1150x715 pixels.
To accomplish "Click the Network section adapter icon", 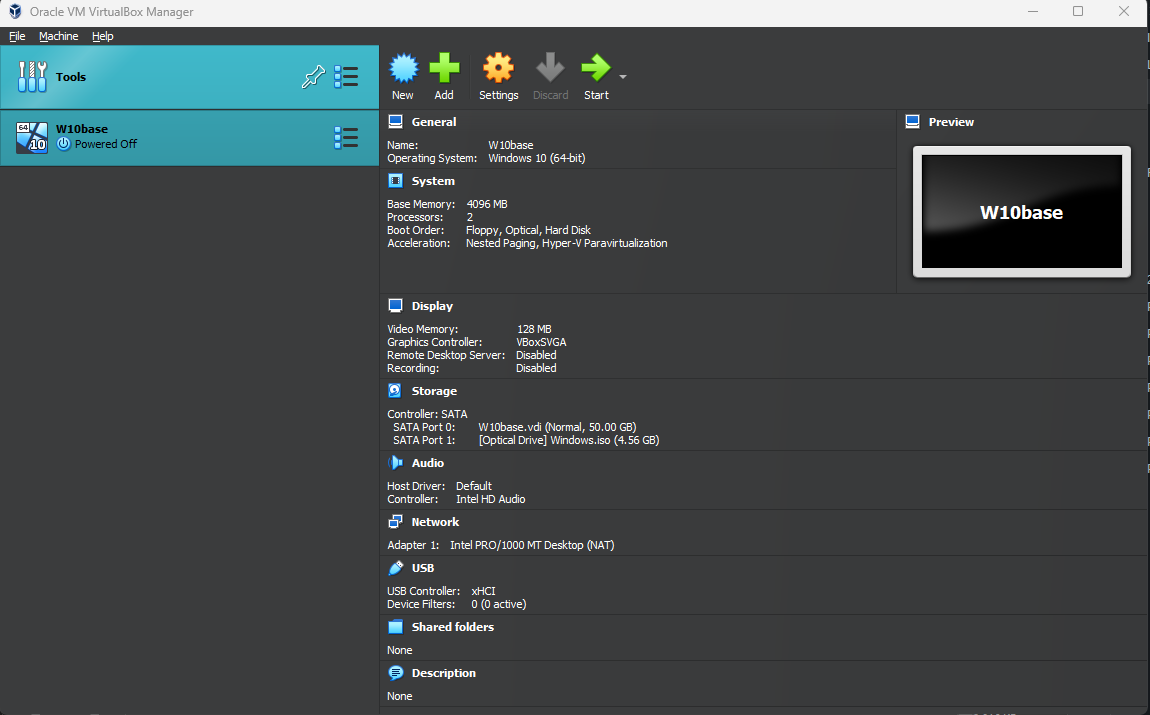I will click(x=395, y=521).
